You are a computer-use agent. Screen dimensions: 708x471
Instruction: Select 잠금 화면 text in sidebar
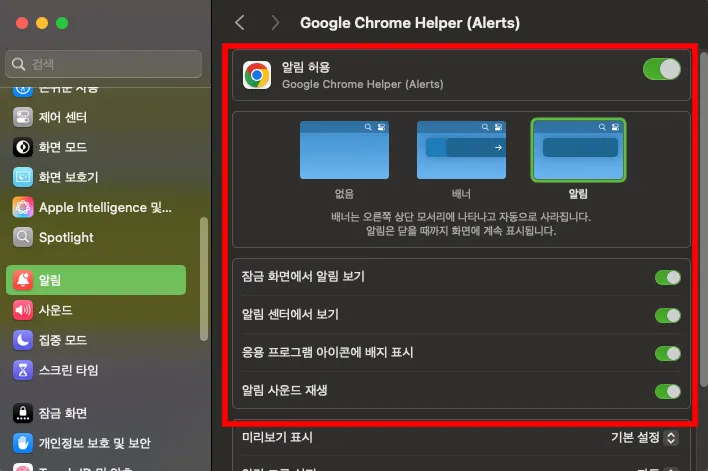(x=63, y=413)
